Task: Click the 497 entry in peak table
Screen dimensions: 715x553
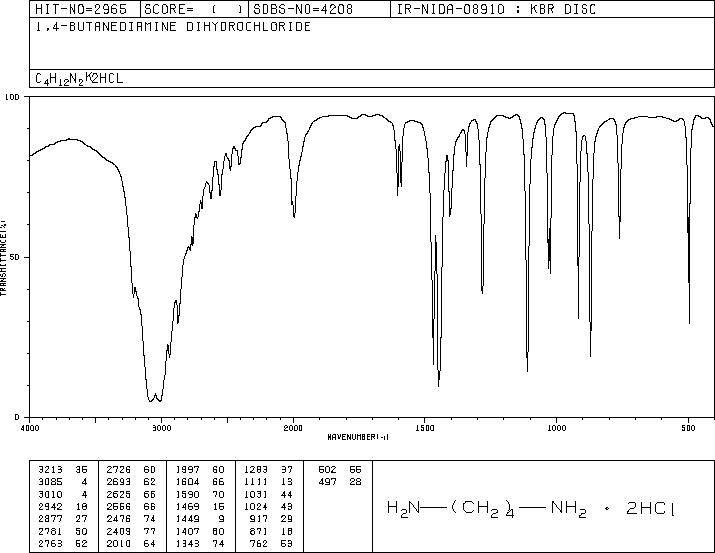Action: 327,481
